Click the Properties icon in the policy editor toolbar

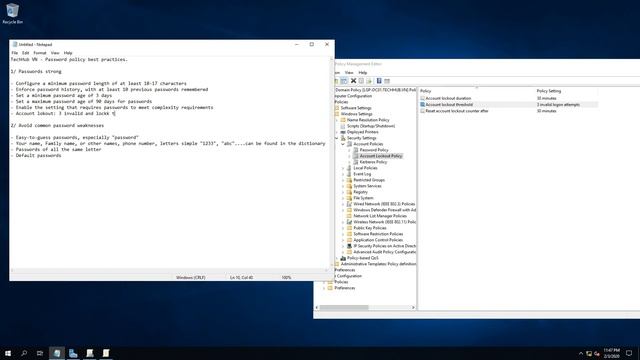pyautogui.click(x=361, y=81)
